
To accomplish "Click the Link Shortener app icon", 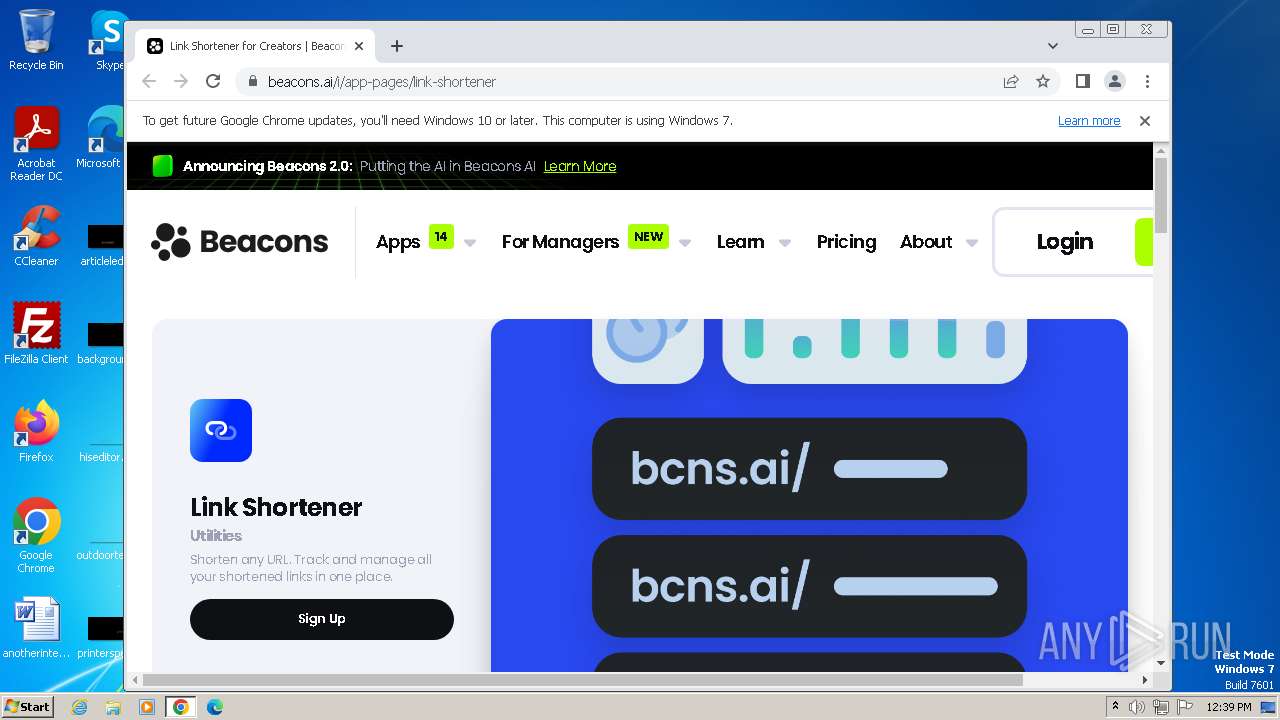I will (221, 430).
